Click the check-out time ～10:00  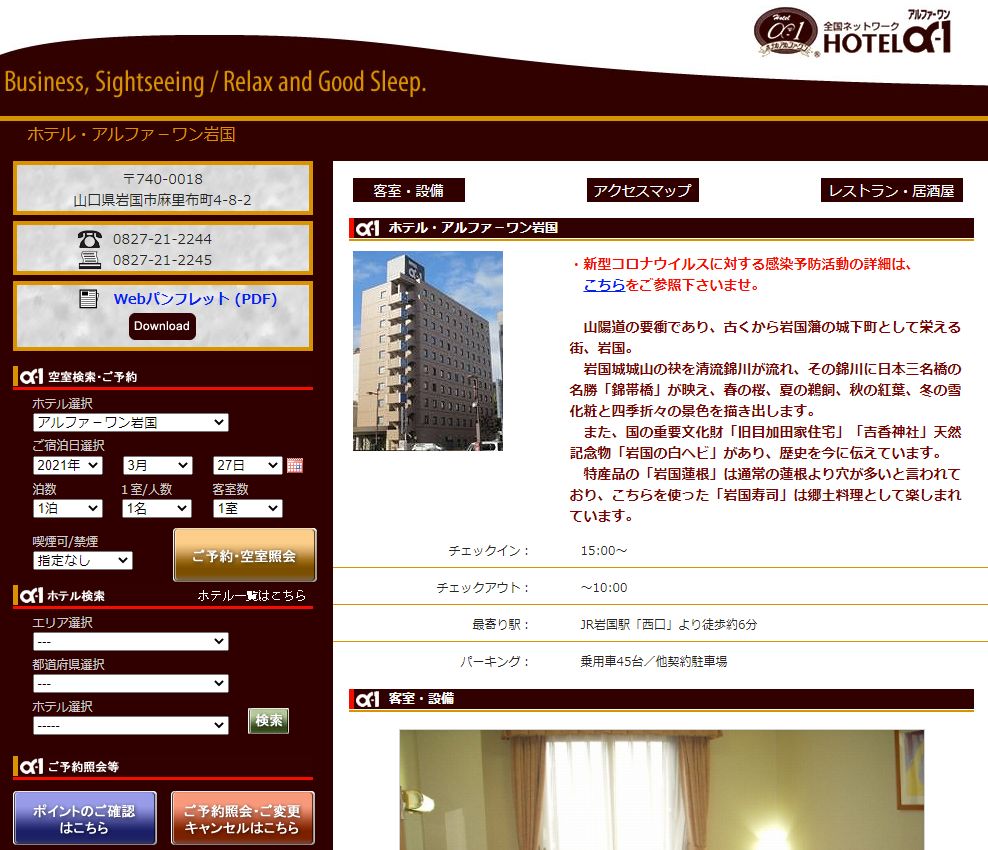(x=604, y=587)
